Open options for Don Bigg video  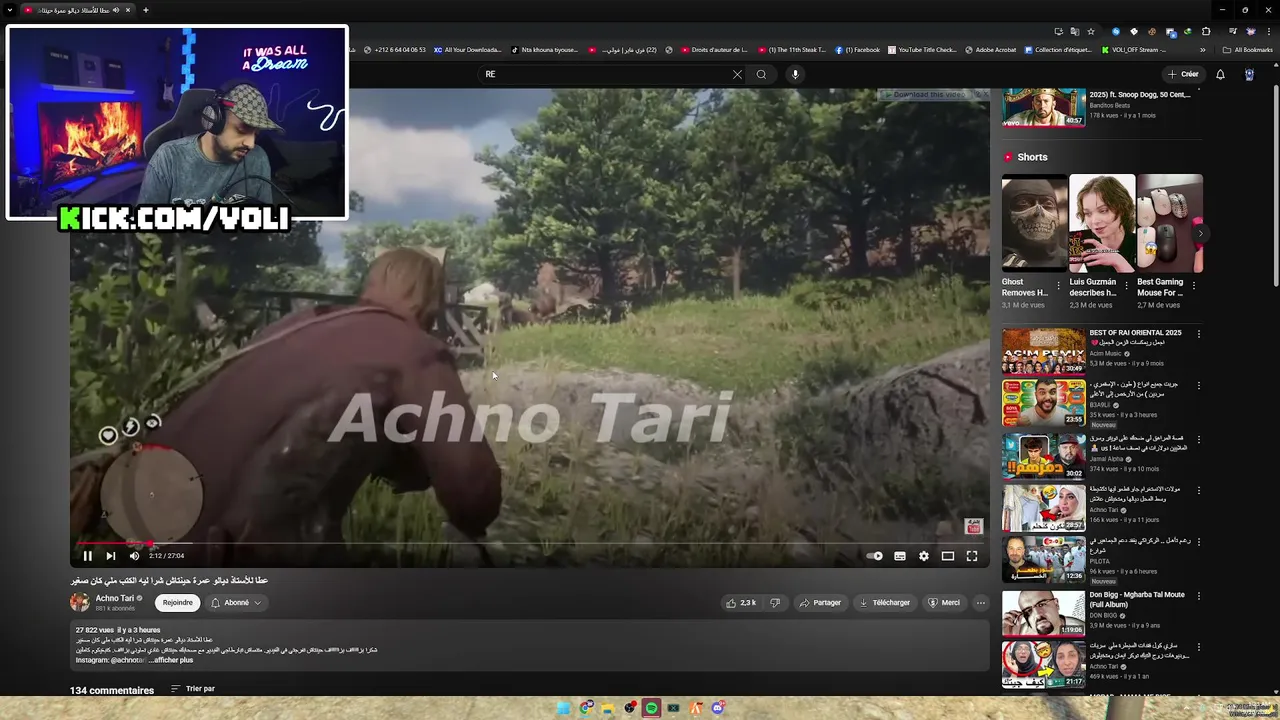click(1198, 595)
